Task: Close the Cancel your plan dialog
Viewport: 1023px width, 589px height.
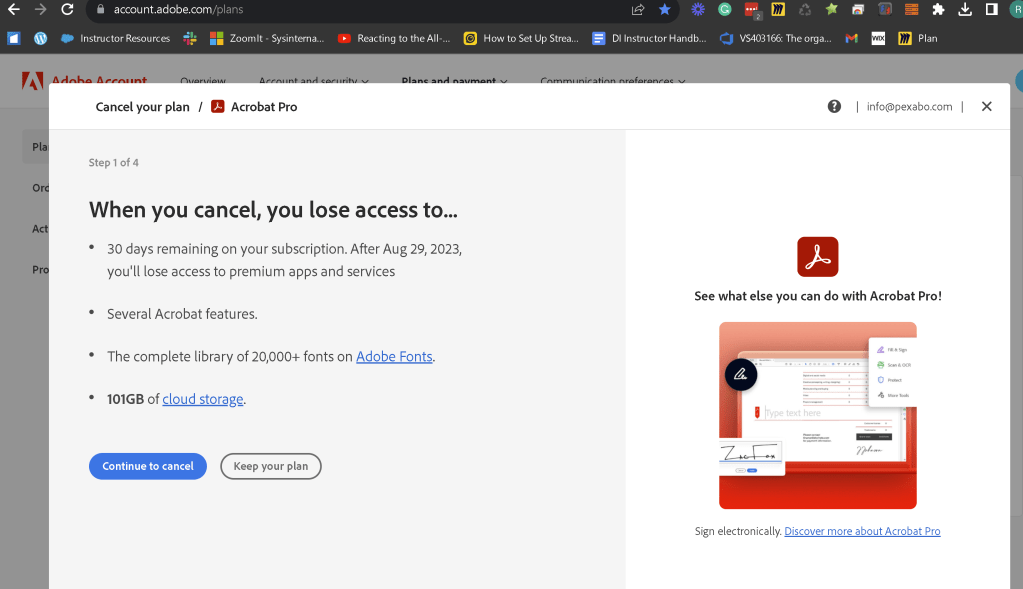Action: (986, 106)
